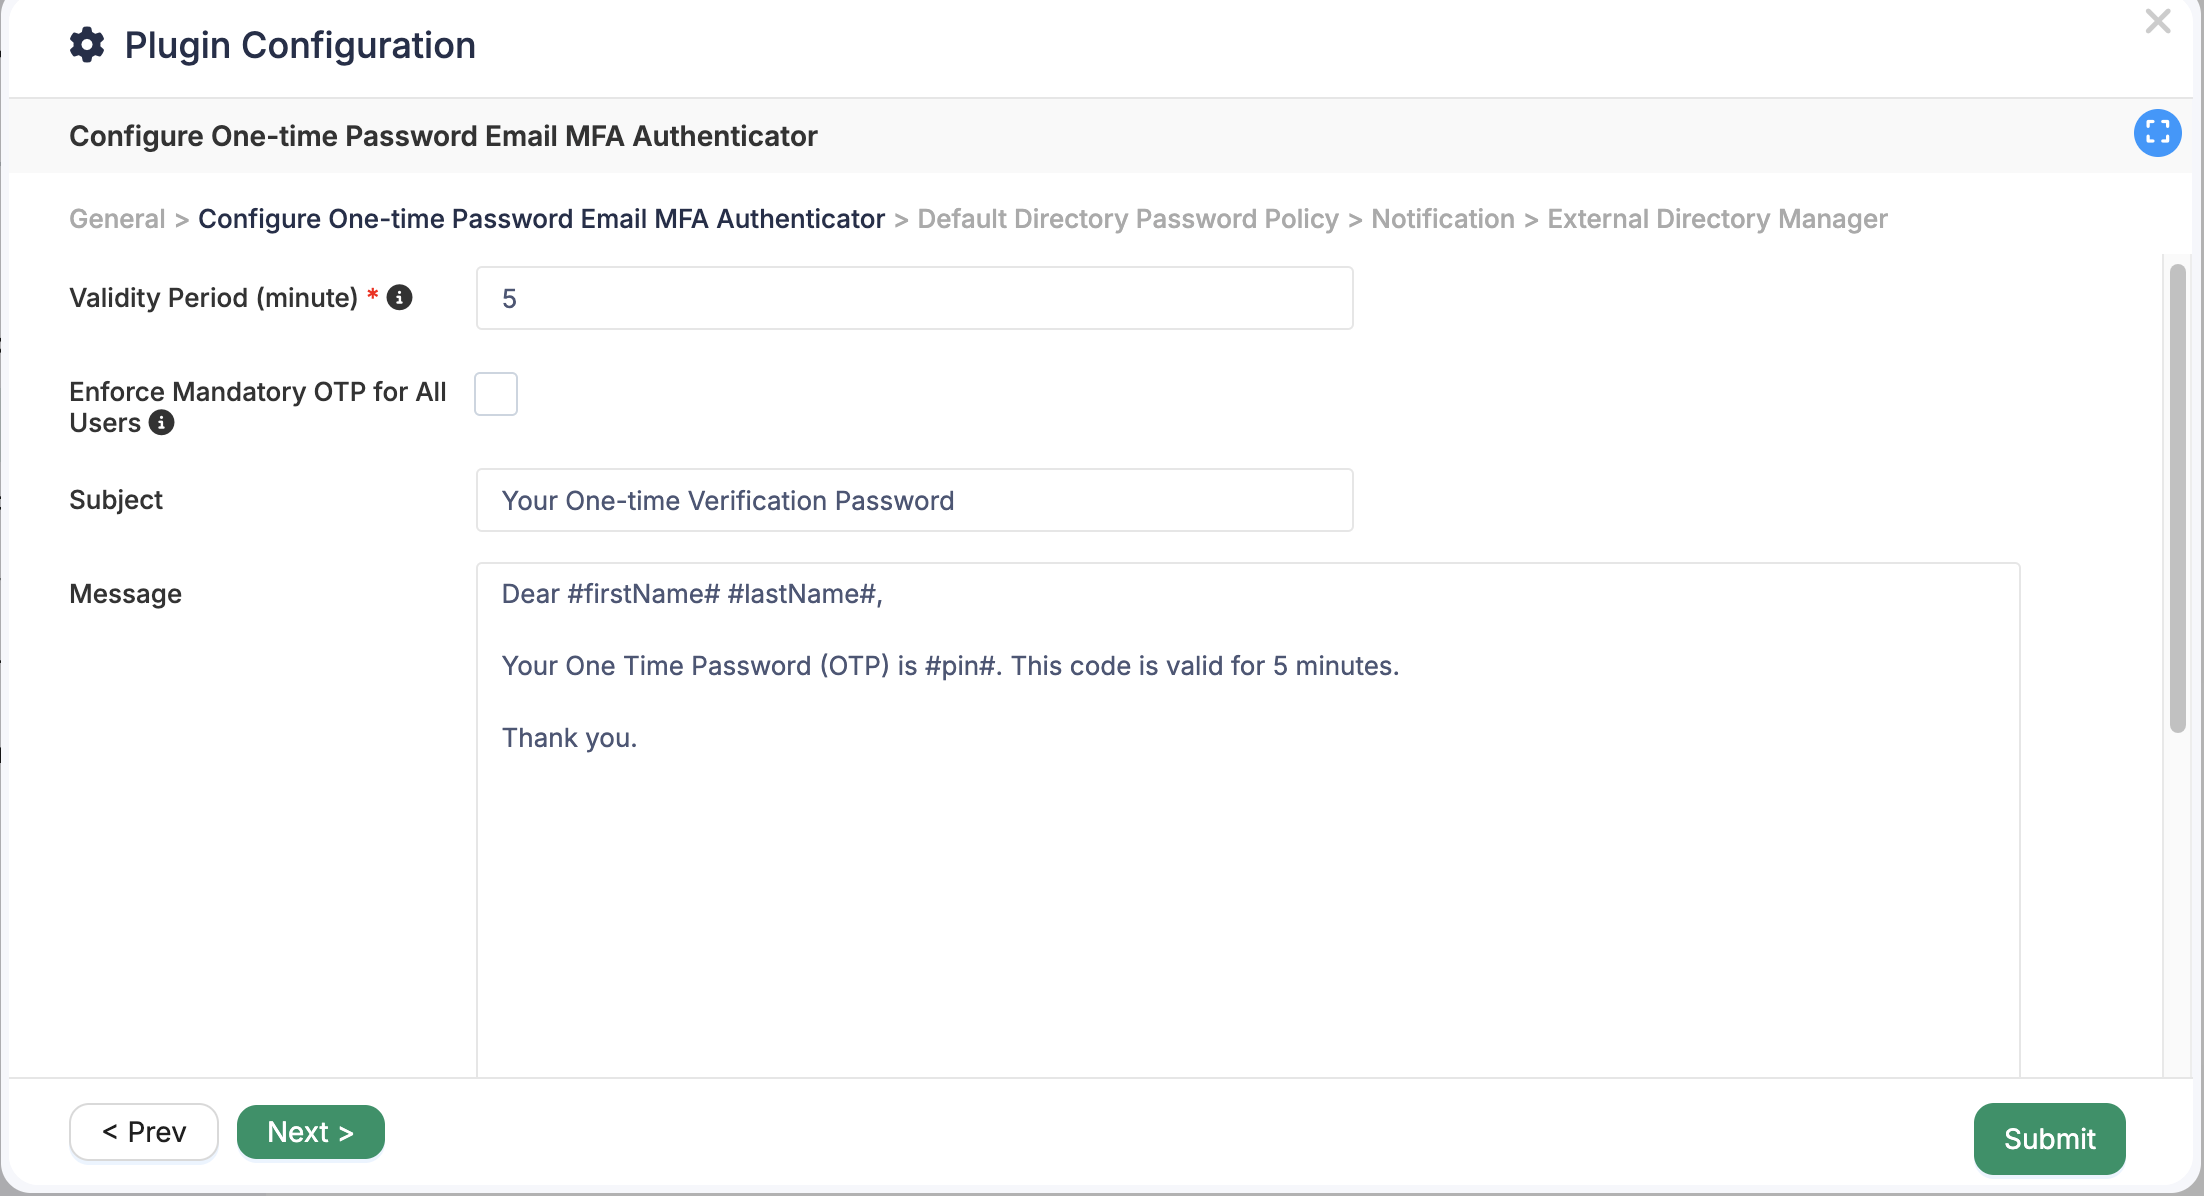Click the Thank you line in message

click(x=569, y=738)
